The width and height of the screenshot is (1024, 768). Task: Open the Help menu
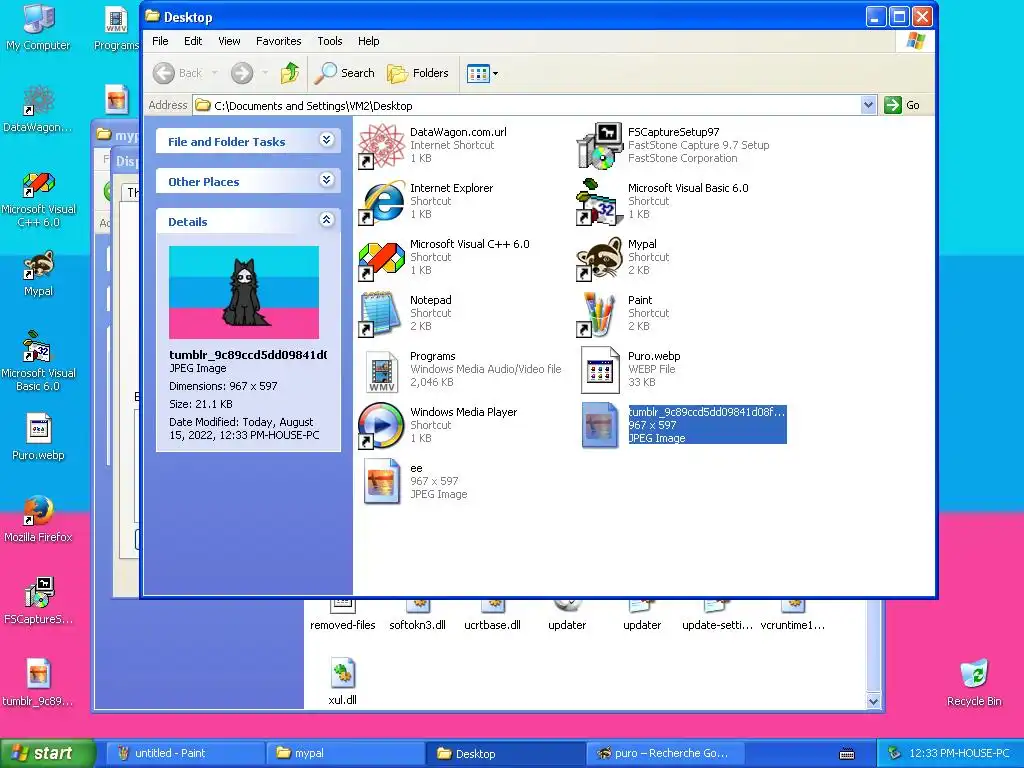click(x=368, y=41)
